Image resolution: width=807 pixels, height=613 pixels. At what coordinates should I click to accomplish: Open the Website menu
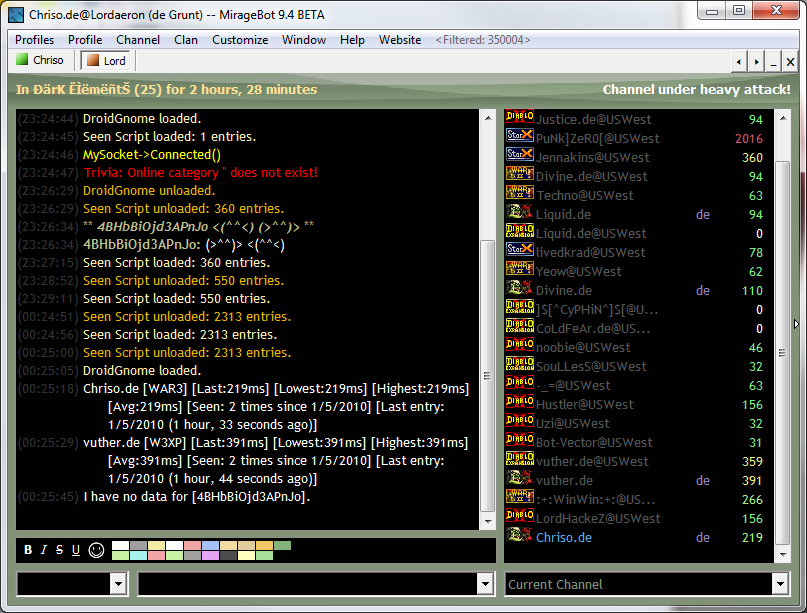(x=400, y=40)
